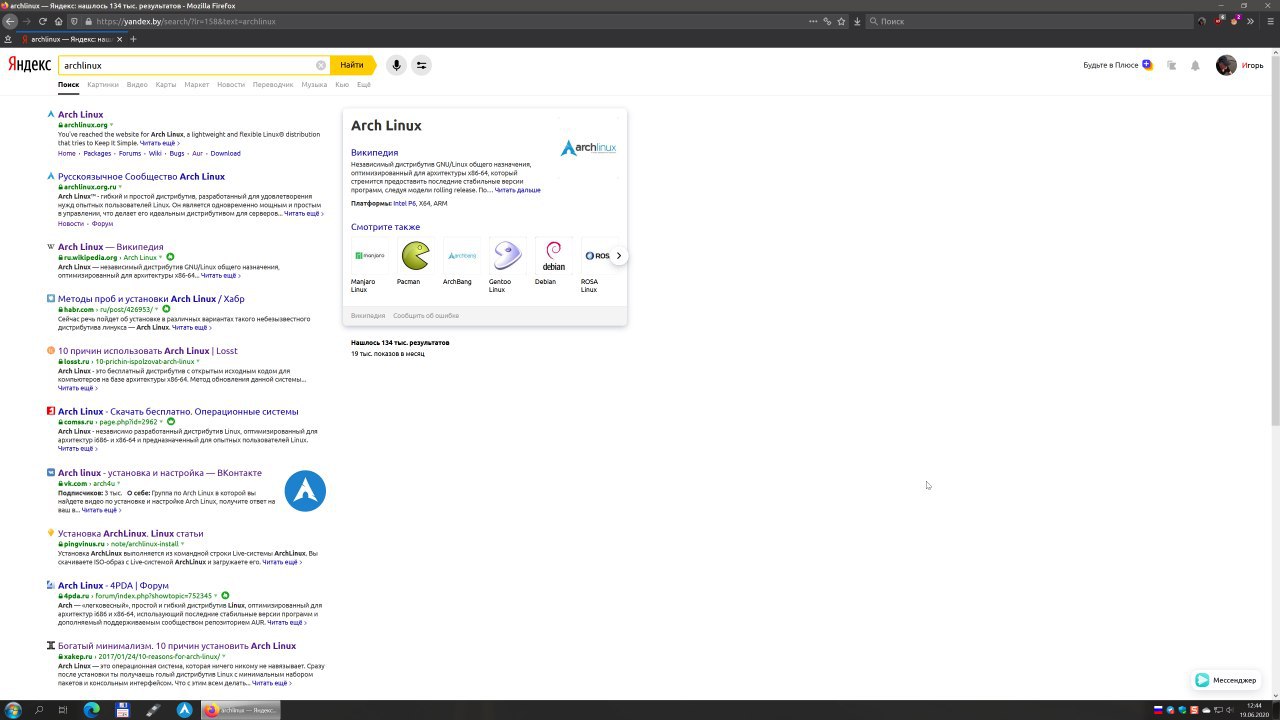Screen dimensions: 1280x720
Task: Open the Мессенджер chat button
Action: 1226,680
